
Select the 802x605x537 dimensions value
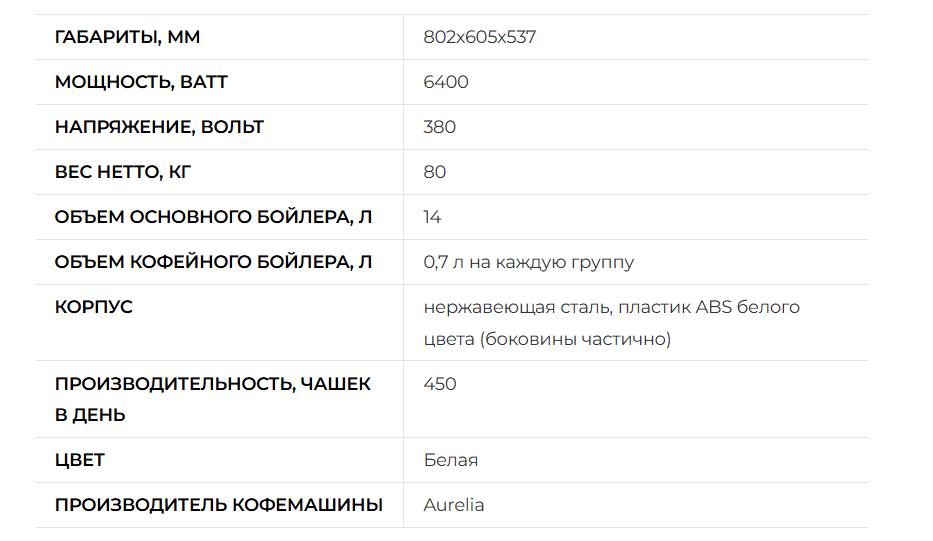tap(480, 37)
